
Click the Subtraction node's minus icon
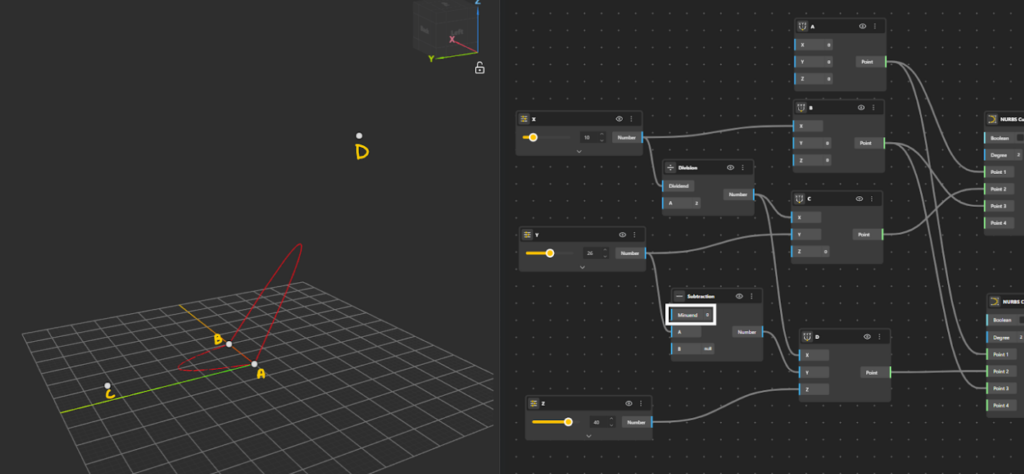point(680,297)
